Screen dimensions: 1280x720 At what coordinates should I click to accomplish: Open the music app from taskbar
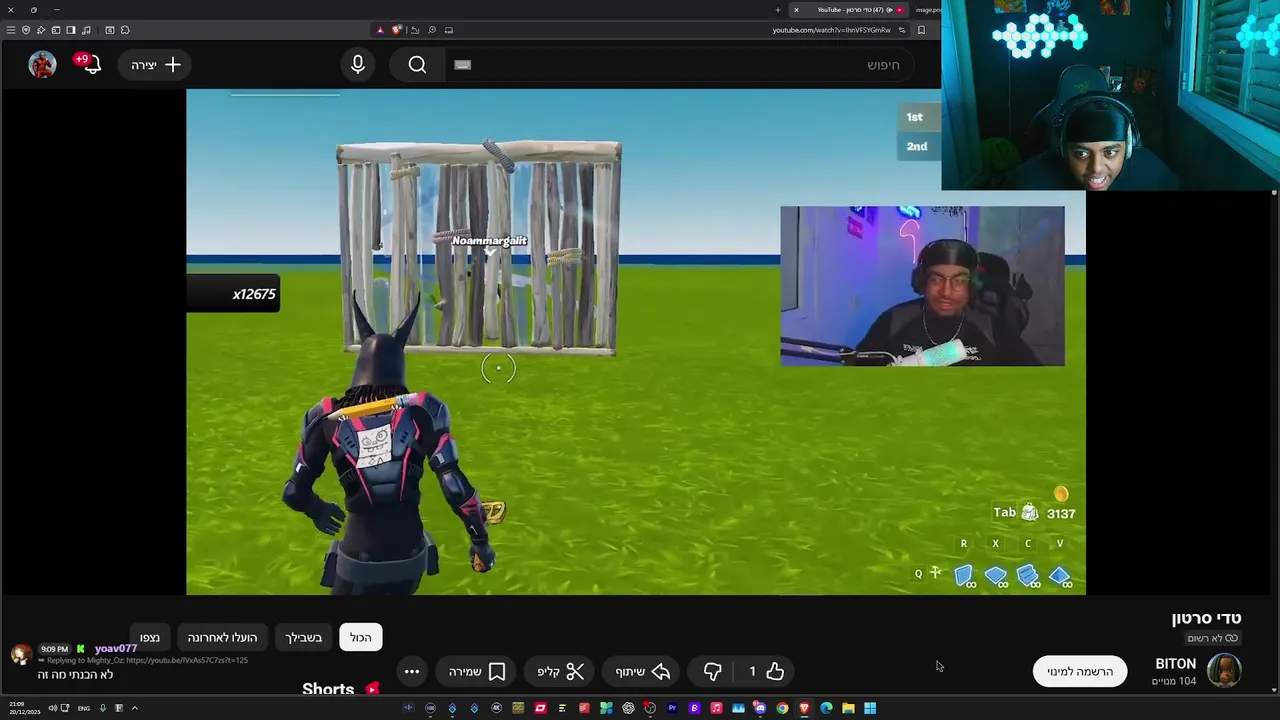click(716, 708)
